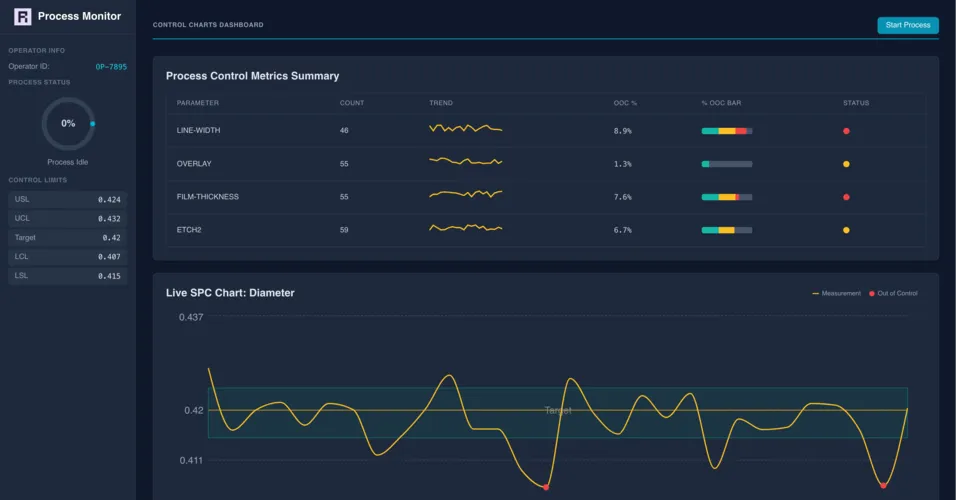Screen dimensions: 956x500
Task: Click the UCL value 0.432
Action: point(109,218)
